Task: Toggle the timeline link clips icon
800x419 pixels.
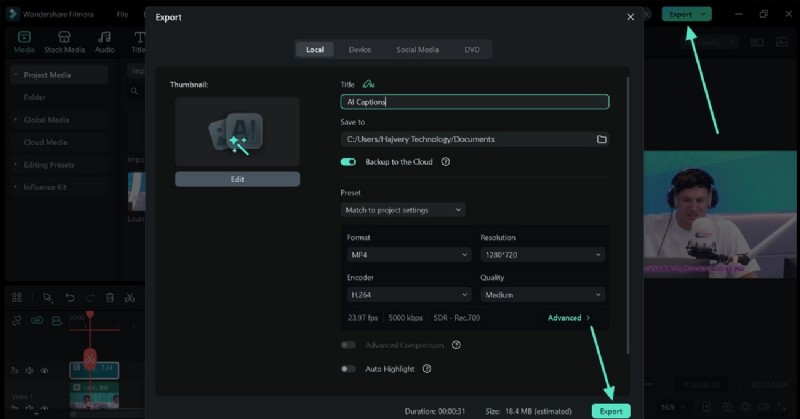Action: tap(37, 321)
